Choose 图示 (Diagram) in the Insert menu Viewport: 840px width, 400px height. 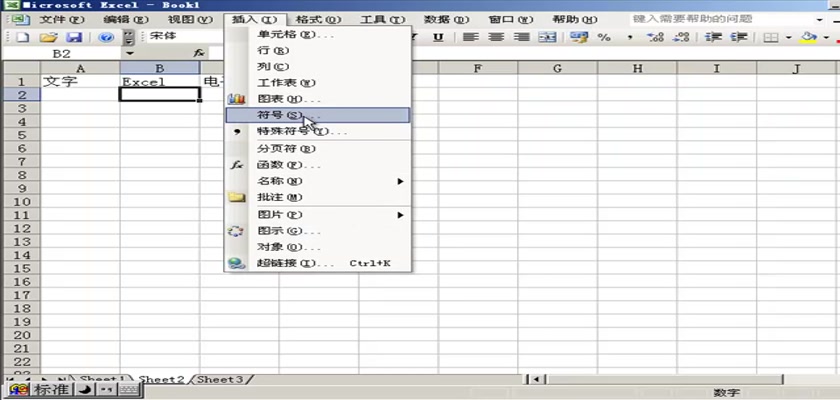(x=318, y=231)
